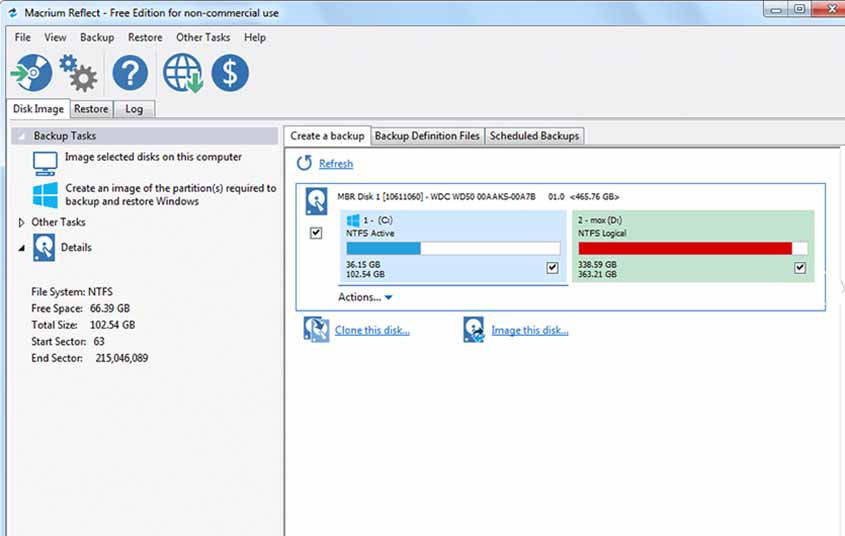Click the MBR Disk 1 header text
The width and height of the screenshot is (845, 536).
[478, 197]
